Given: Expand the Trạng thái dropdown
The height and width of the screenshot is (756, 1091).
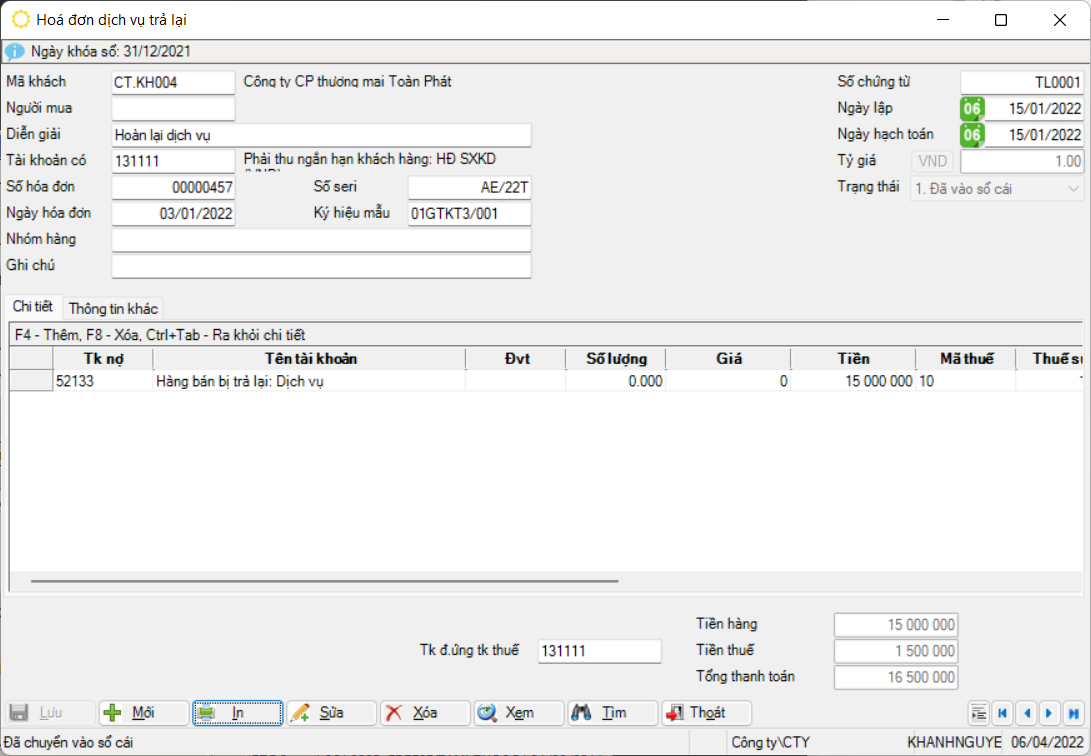Looking at the screenshot, I should coord(1074,188).
